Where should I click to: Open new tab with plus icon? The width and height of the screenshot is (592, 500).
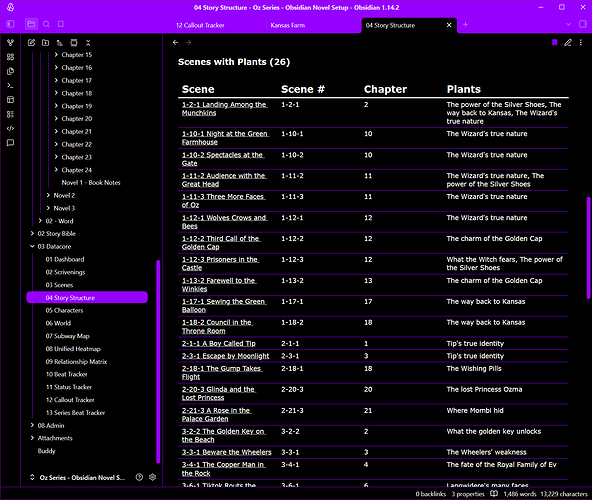[x=465, y=25]
